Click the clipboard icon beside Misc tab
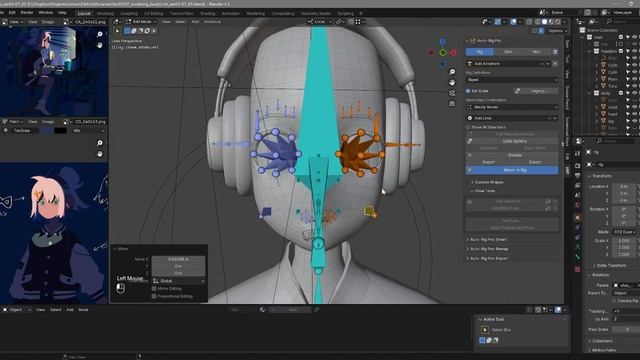The height and width of the screenshot is (360, 640). click(x=555, y=52)
